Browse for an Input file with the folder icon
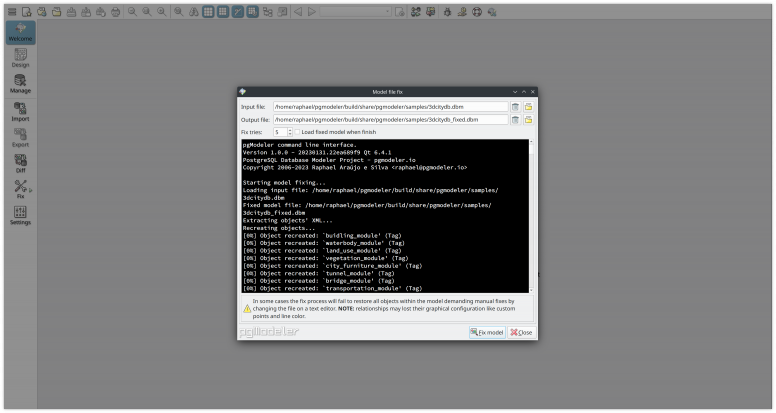This screenshot has height=413, width=776. coord(529,107)
